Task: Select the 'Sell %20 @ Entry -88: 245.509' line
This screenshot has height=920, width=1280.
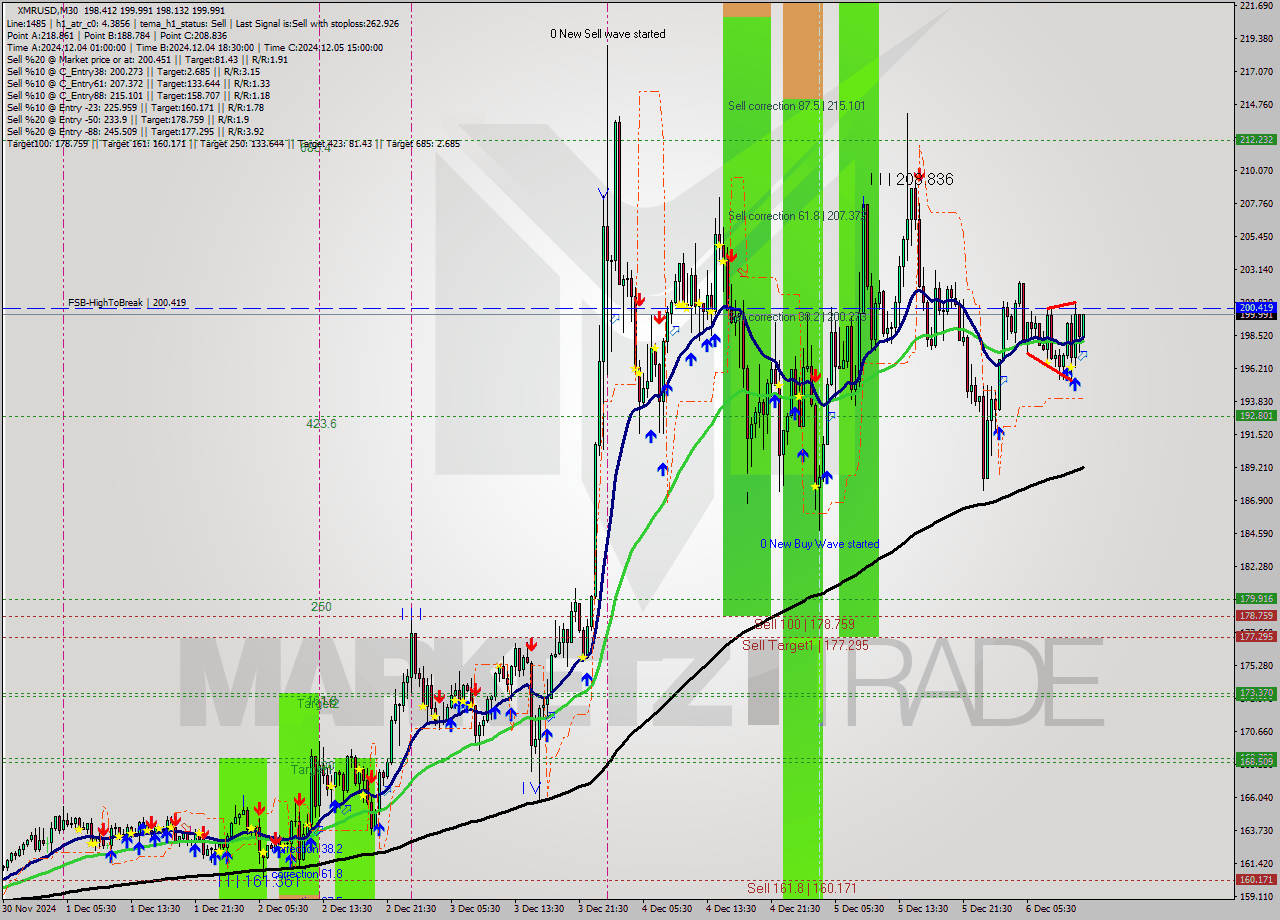Action: [x=135, y=131]
